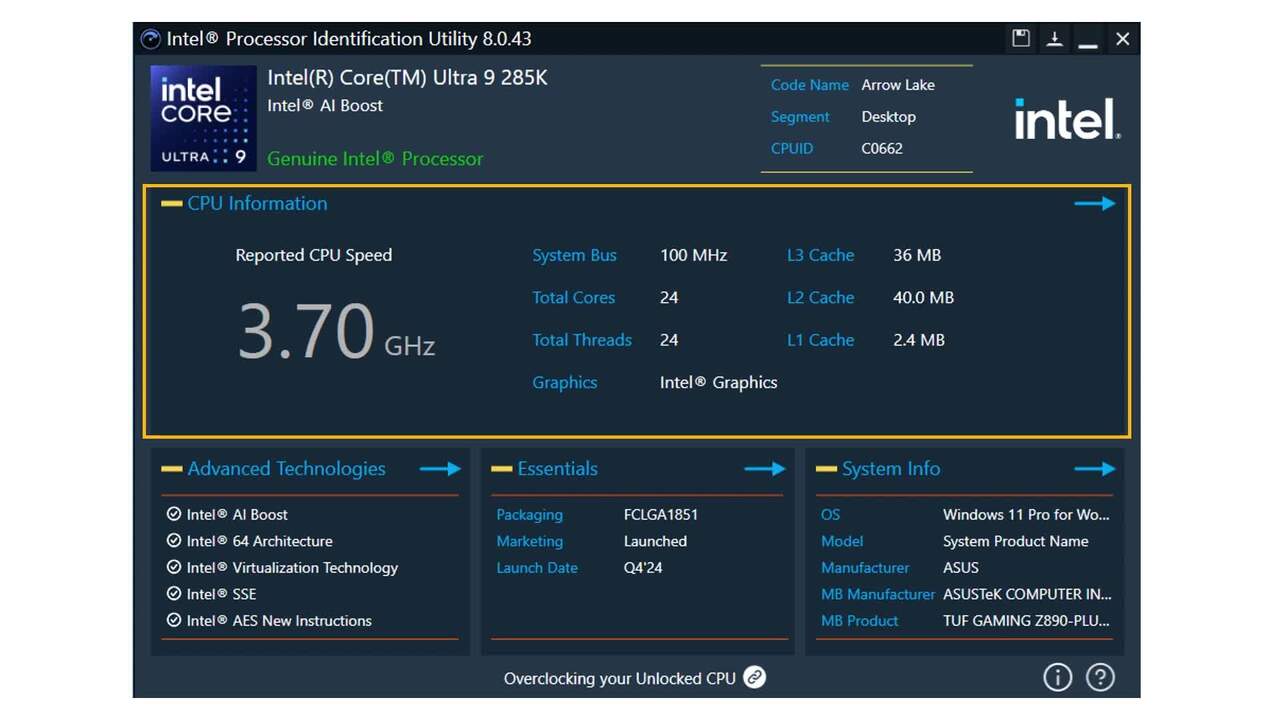Screen dimensions: 1280x720
Task: Open the help question mark icon
Action: point(1100,677)
